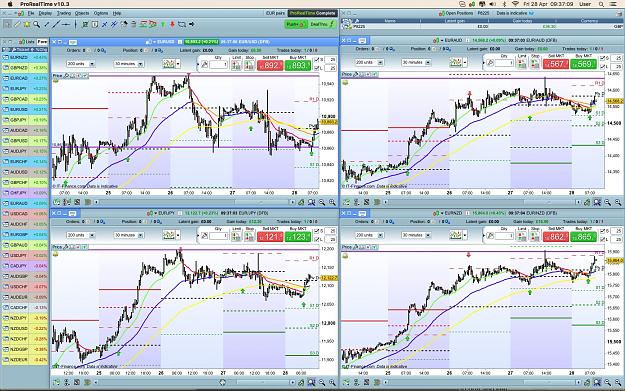
Task: Click the red down arrow sell tool
Action: click(x=172, y=24)
